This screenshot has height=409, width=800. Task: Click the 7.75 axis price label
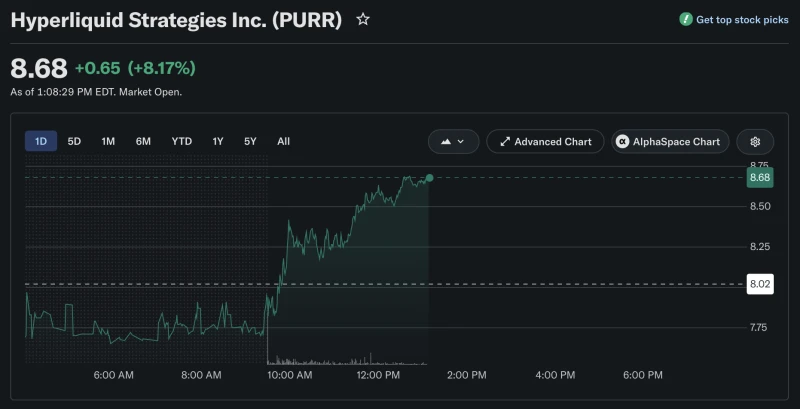coord(760,327)
